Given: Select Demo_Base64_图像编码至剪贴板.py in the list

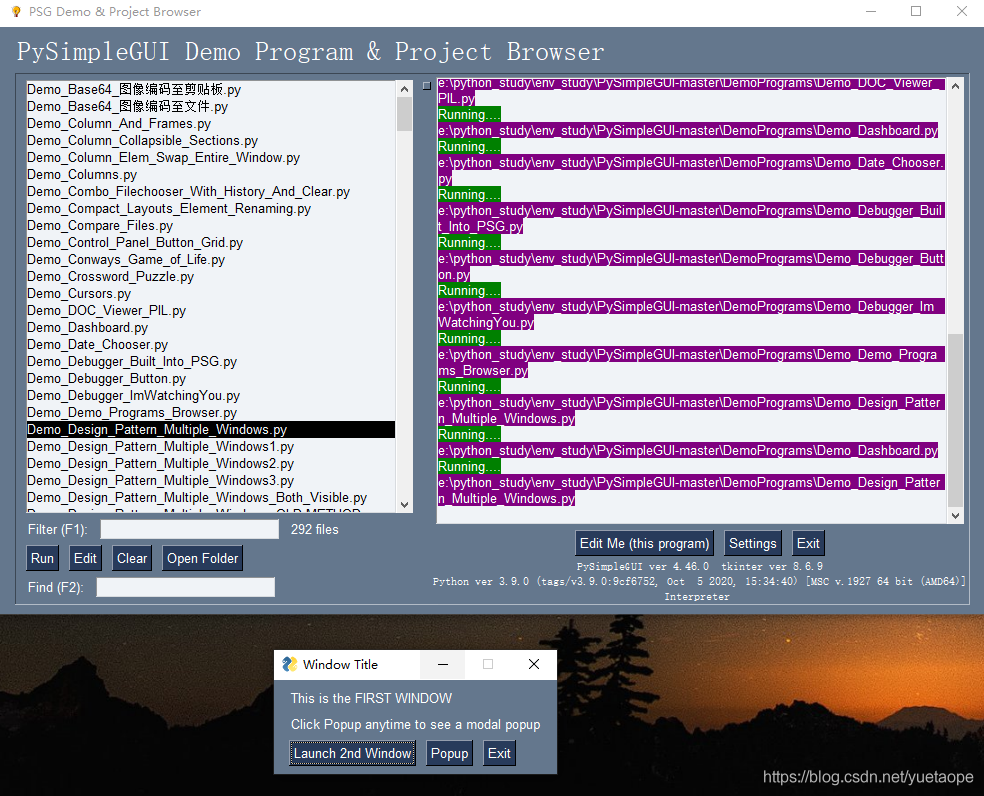Looking at the screenshot, I should tap(211, 89).
